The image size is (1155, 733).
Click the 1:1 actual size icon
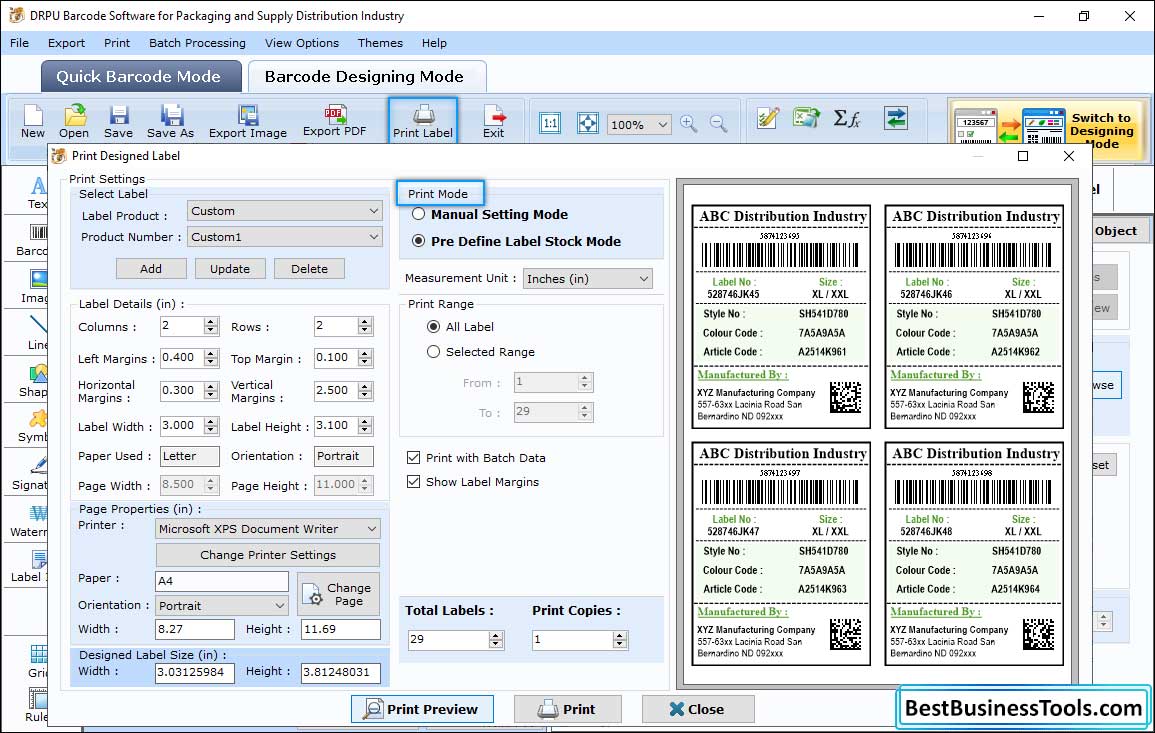550,123
